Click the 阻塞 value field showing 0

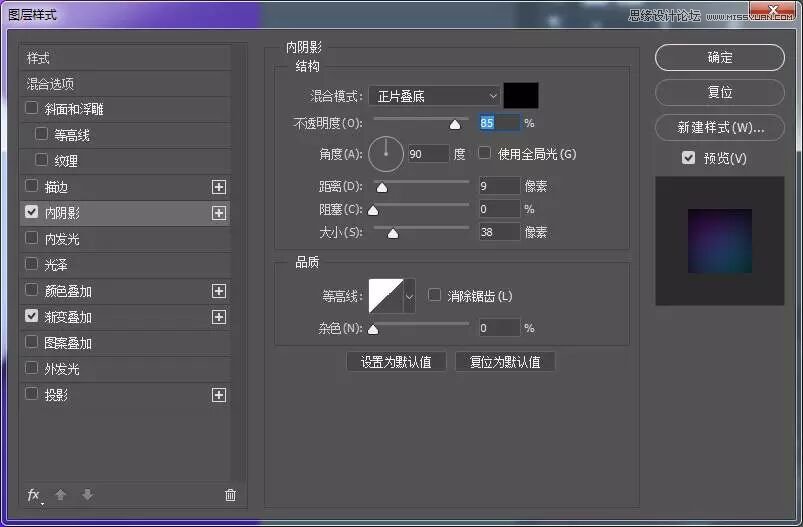tap(499, 209)
